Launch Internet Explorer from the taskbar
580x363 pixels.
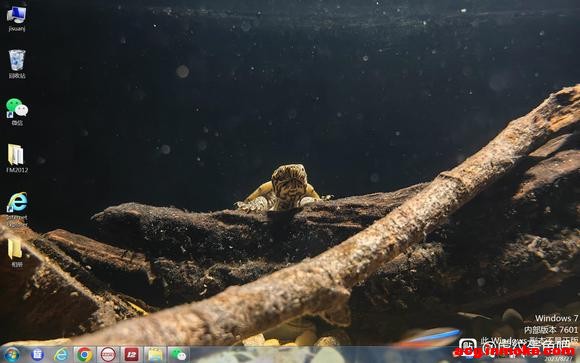pos(61,355)
